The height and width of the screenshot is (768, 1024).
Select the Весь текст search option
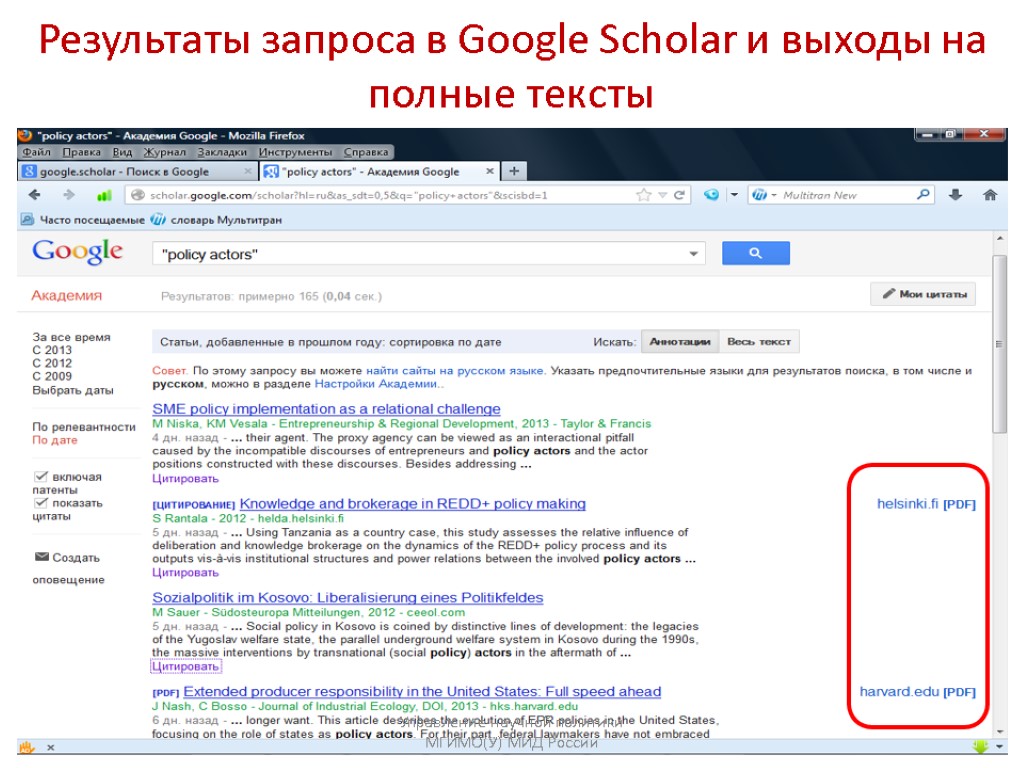click(x=759, y=342)
